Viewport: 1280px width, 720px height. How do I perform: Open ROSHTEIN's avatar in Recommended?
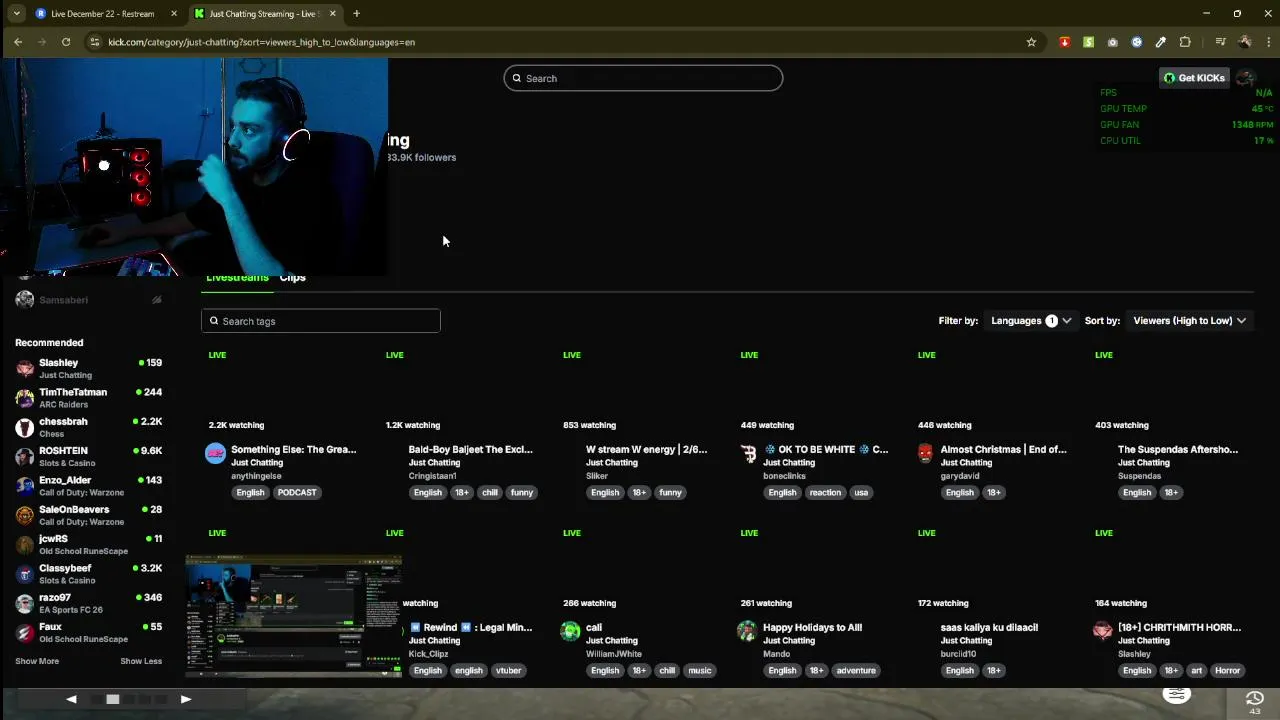(25, 457)
